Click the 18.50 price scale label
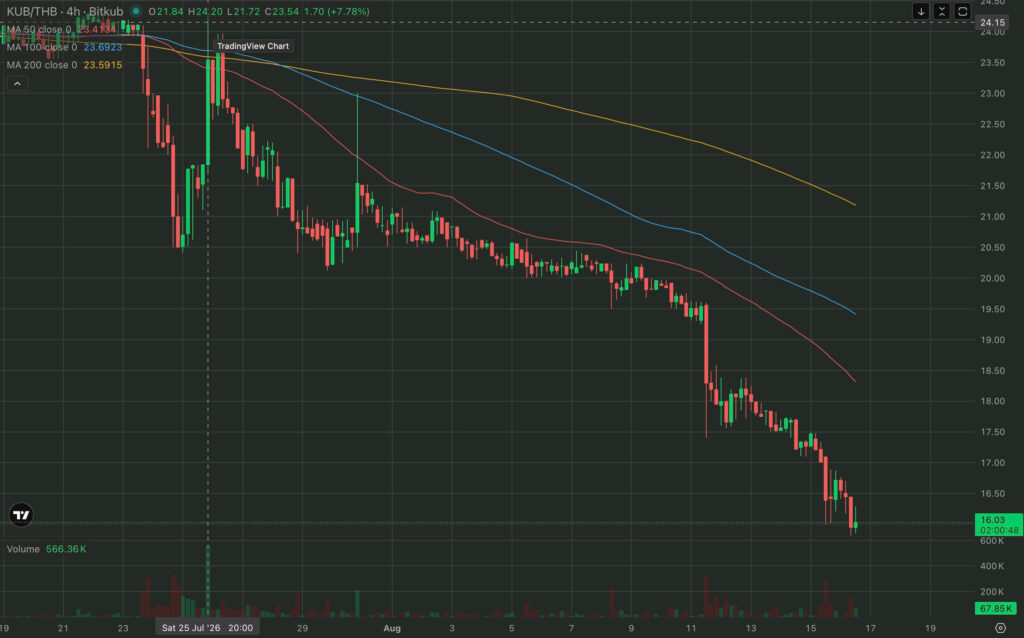Image resolution: width=1024 pixels, height=638 pixels. [992, 370]
